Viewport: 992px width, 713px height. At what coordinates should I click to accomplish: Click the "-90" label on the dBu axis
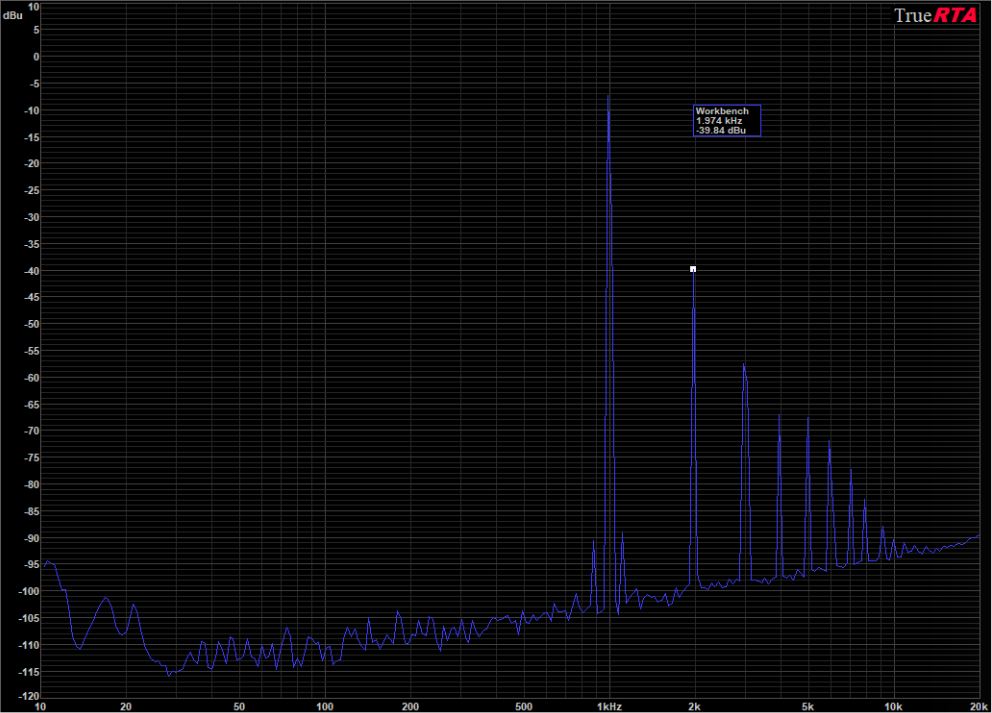coord(31,538)
